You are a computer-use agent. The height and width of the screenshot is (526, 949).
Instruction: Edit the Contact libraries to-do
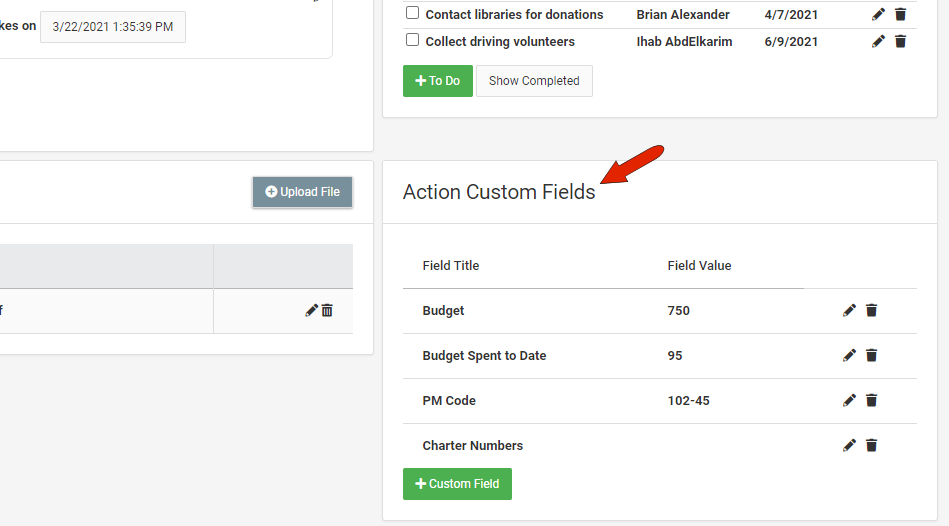click(x=878, y=15)
